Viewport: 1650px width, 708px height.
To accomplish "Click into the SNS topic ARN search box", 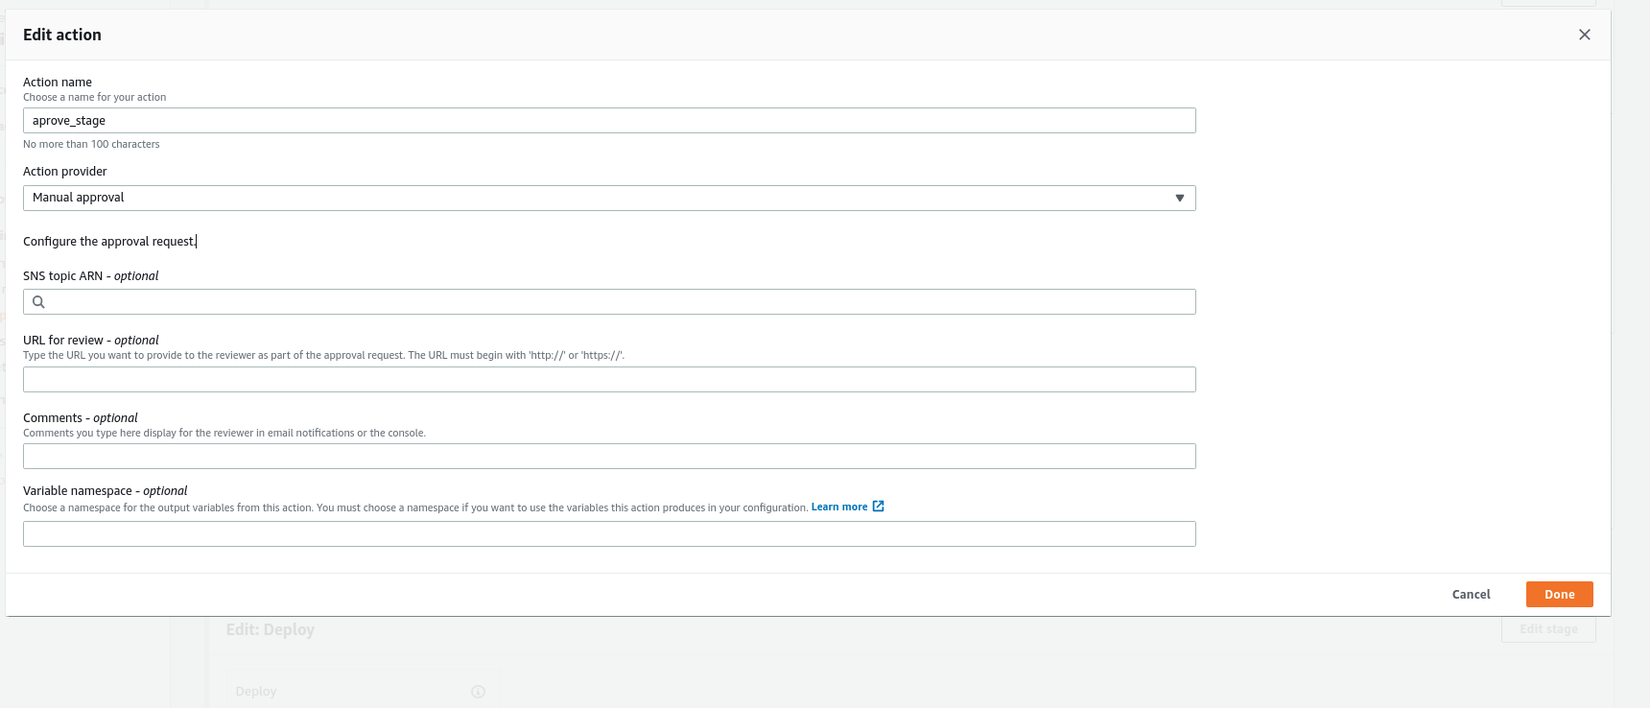I will click(618, 302).
